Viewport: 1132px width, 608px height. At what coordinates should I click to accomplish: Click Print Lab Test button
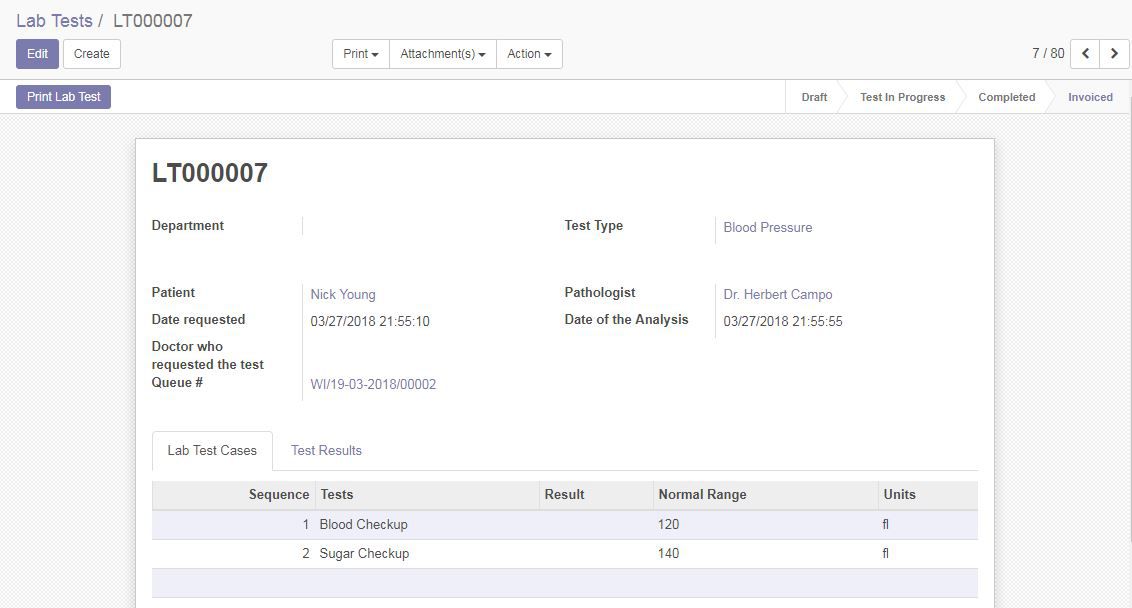coord(64,97)
